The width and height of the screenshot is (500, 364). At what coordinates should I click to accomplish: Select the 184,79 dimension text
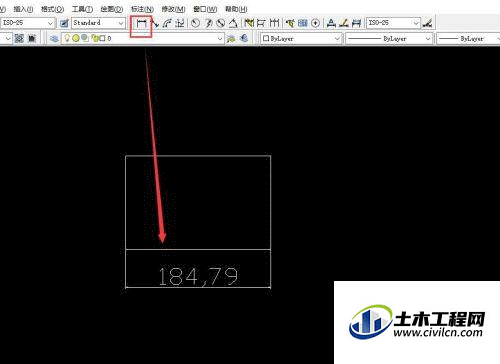pos(198,276)
